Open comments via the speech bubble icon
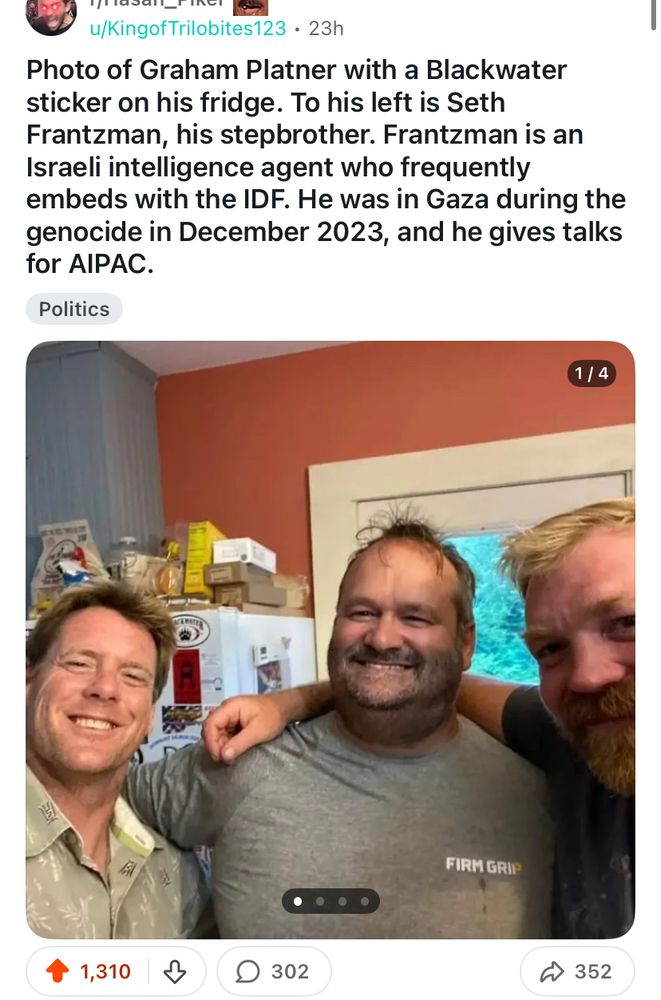The height and width of the screenshot is (1000, 661). [x=248, y=971]
